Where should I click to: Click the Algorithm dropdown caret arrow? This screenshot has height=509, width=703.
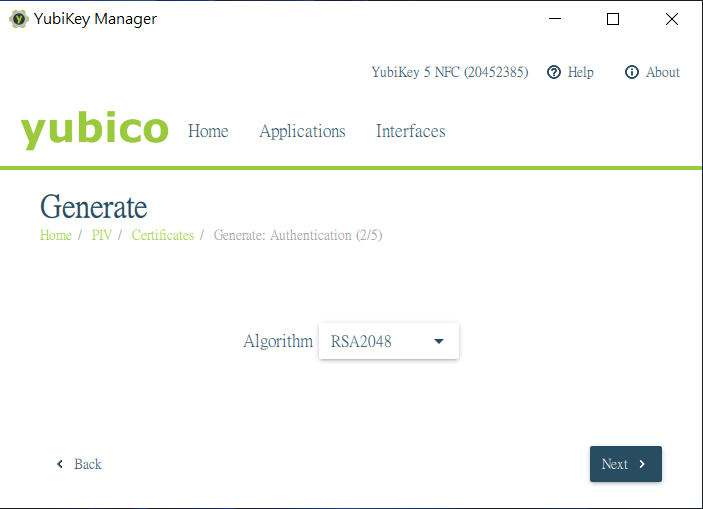(439, 341)
